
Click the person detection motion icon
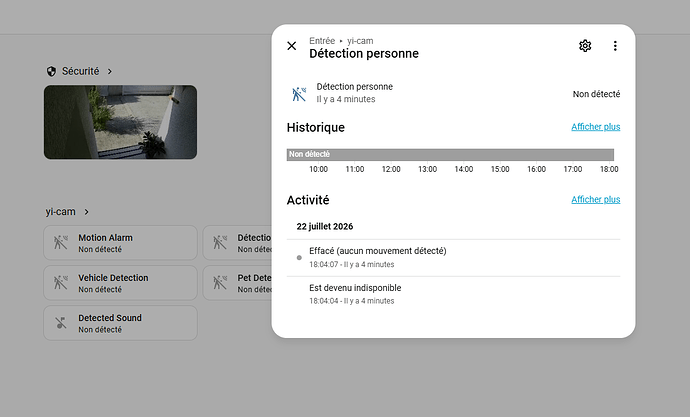click(299, 94)
